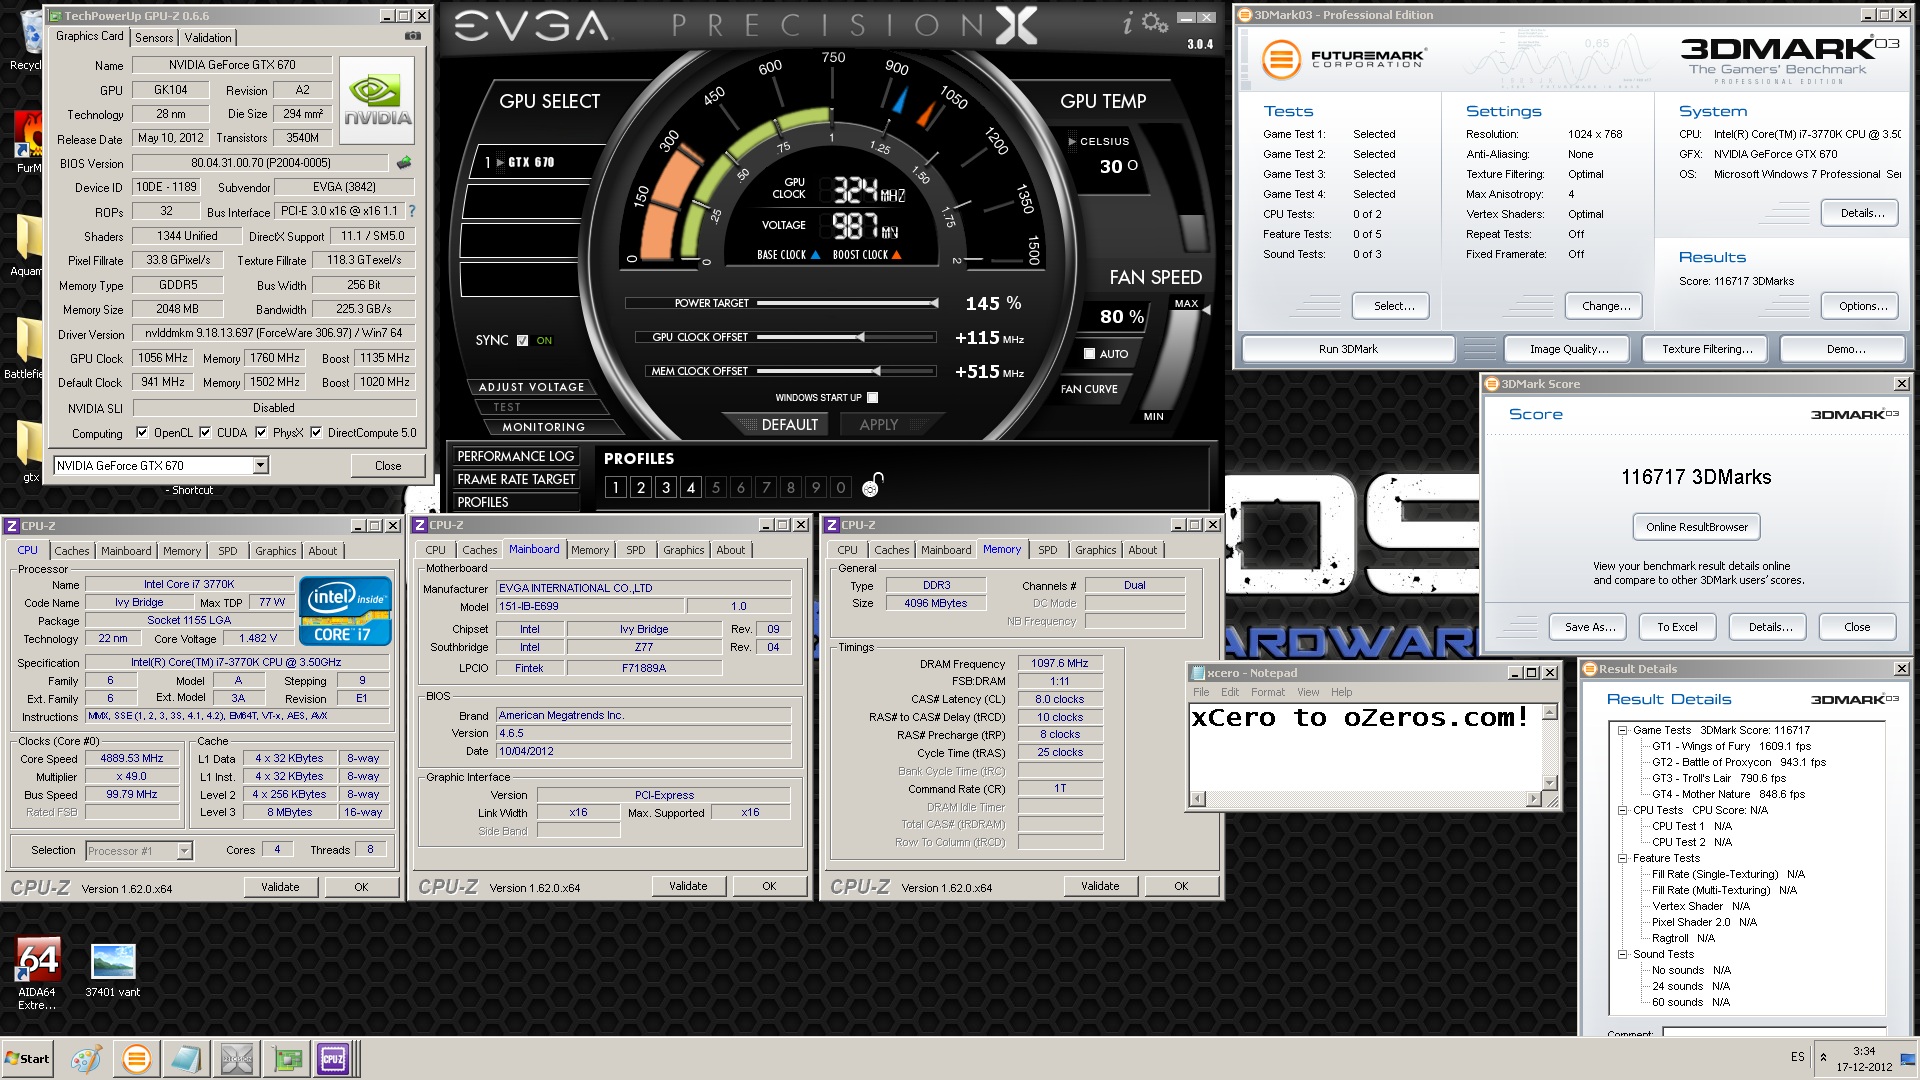Load profile 4 in Precision X

tap(691, 488)
